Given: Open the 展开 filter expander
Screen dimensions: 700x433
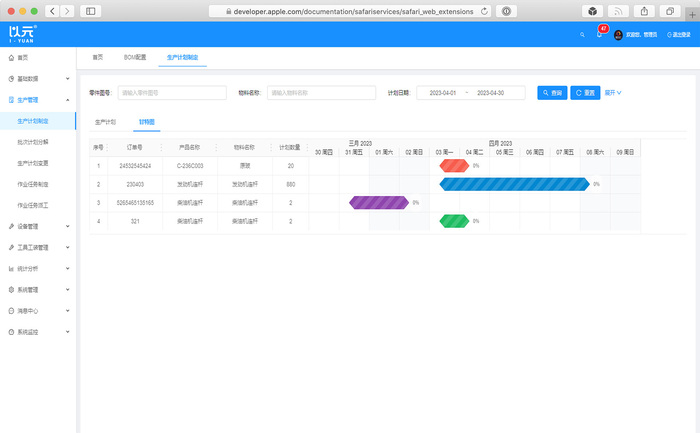Looking at the screenshot, I should (613, 92).
